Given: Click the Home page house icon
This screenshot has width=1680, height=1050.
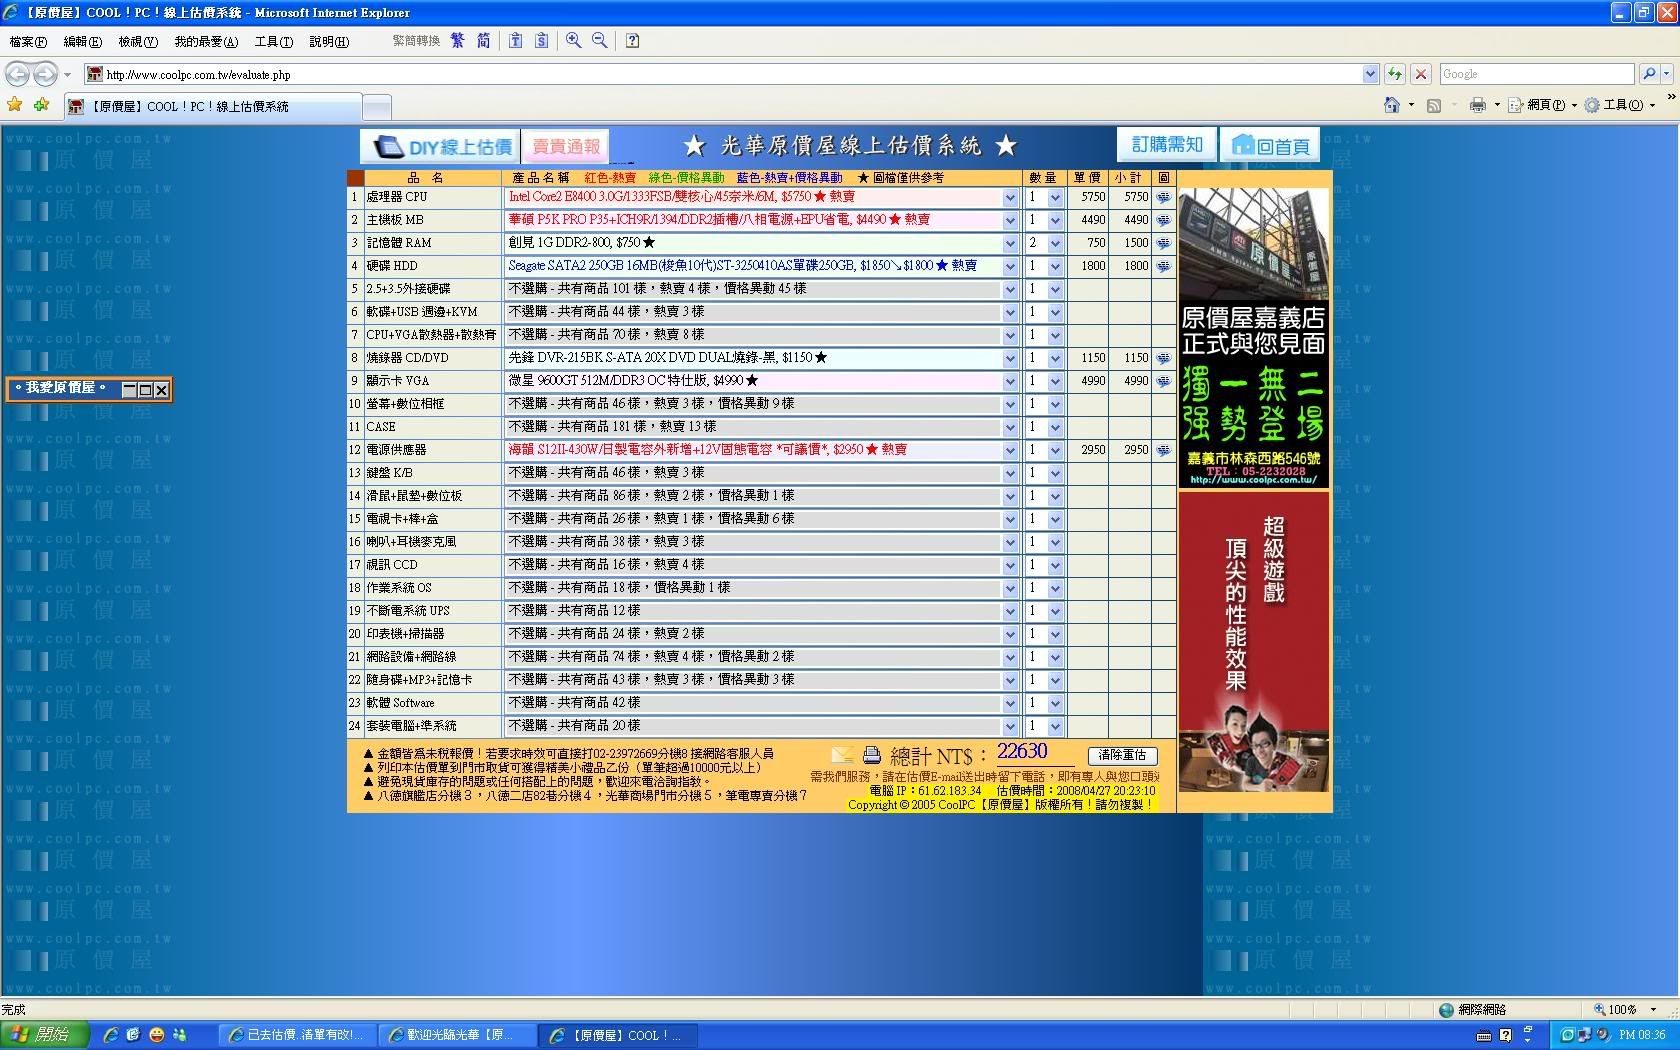Looking at the screenshot, I should click(1391, 105).
